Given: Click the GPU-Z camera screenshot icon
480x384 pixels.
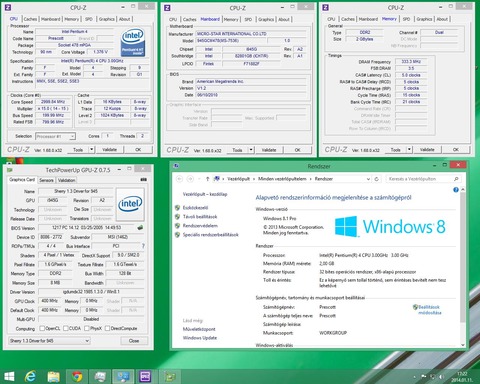Looking at the screenshot, I should [x=144, y=180].
